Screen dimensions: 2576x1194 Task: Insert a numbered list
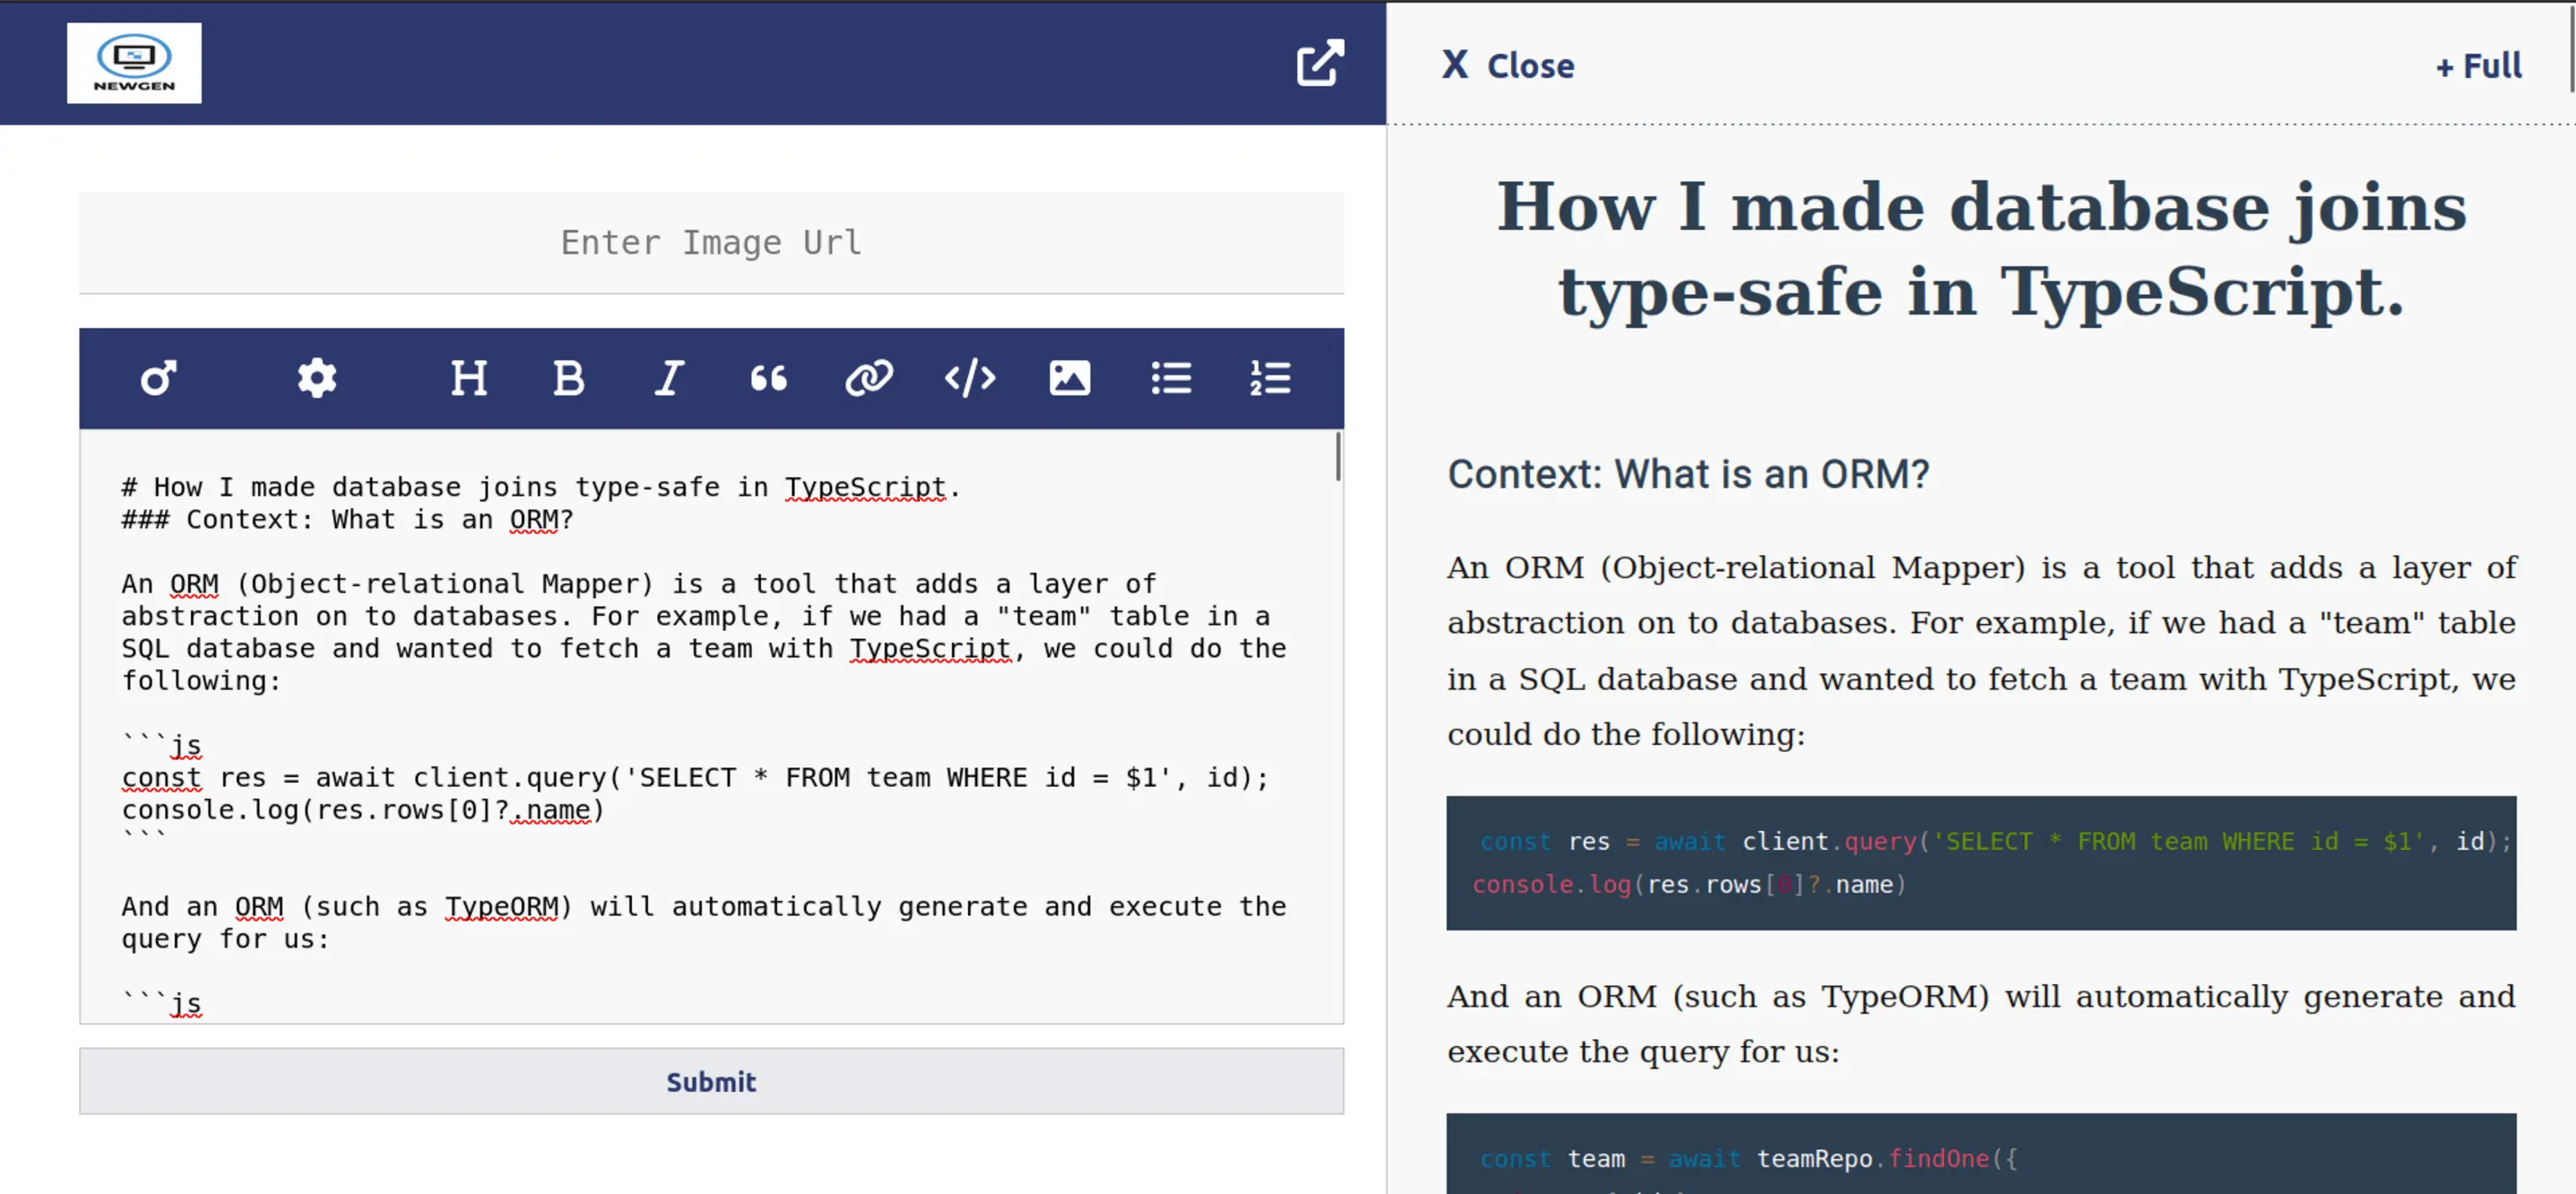[x=1270, y=378]
